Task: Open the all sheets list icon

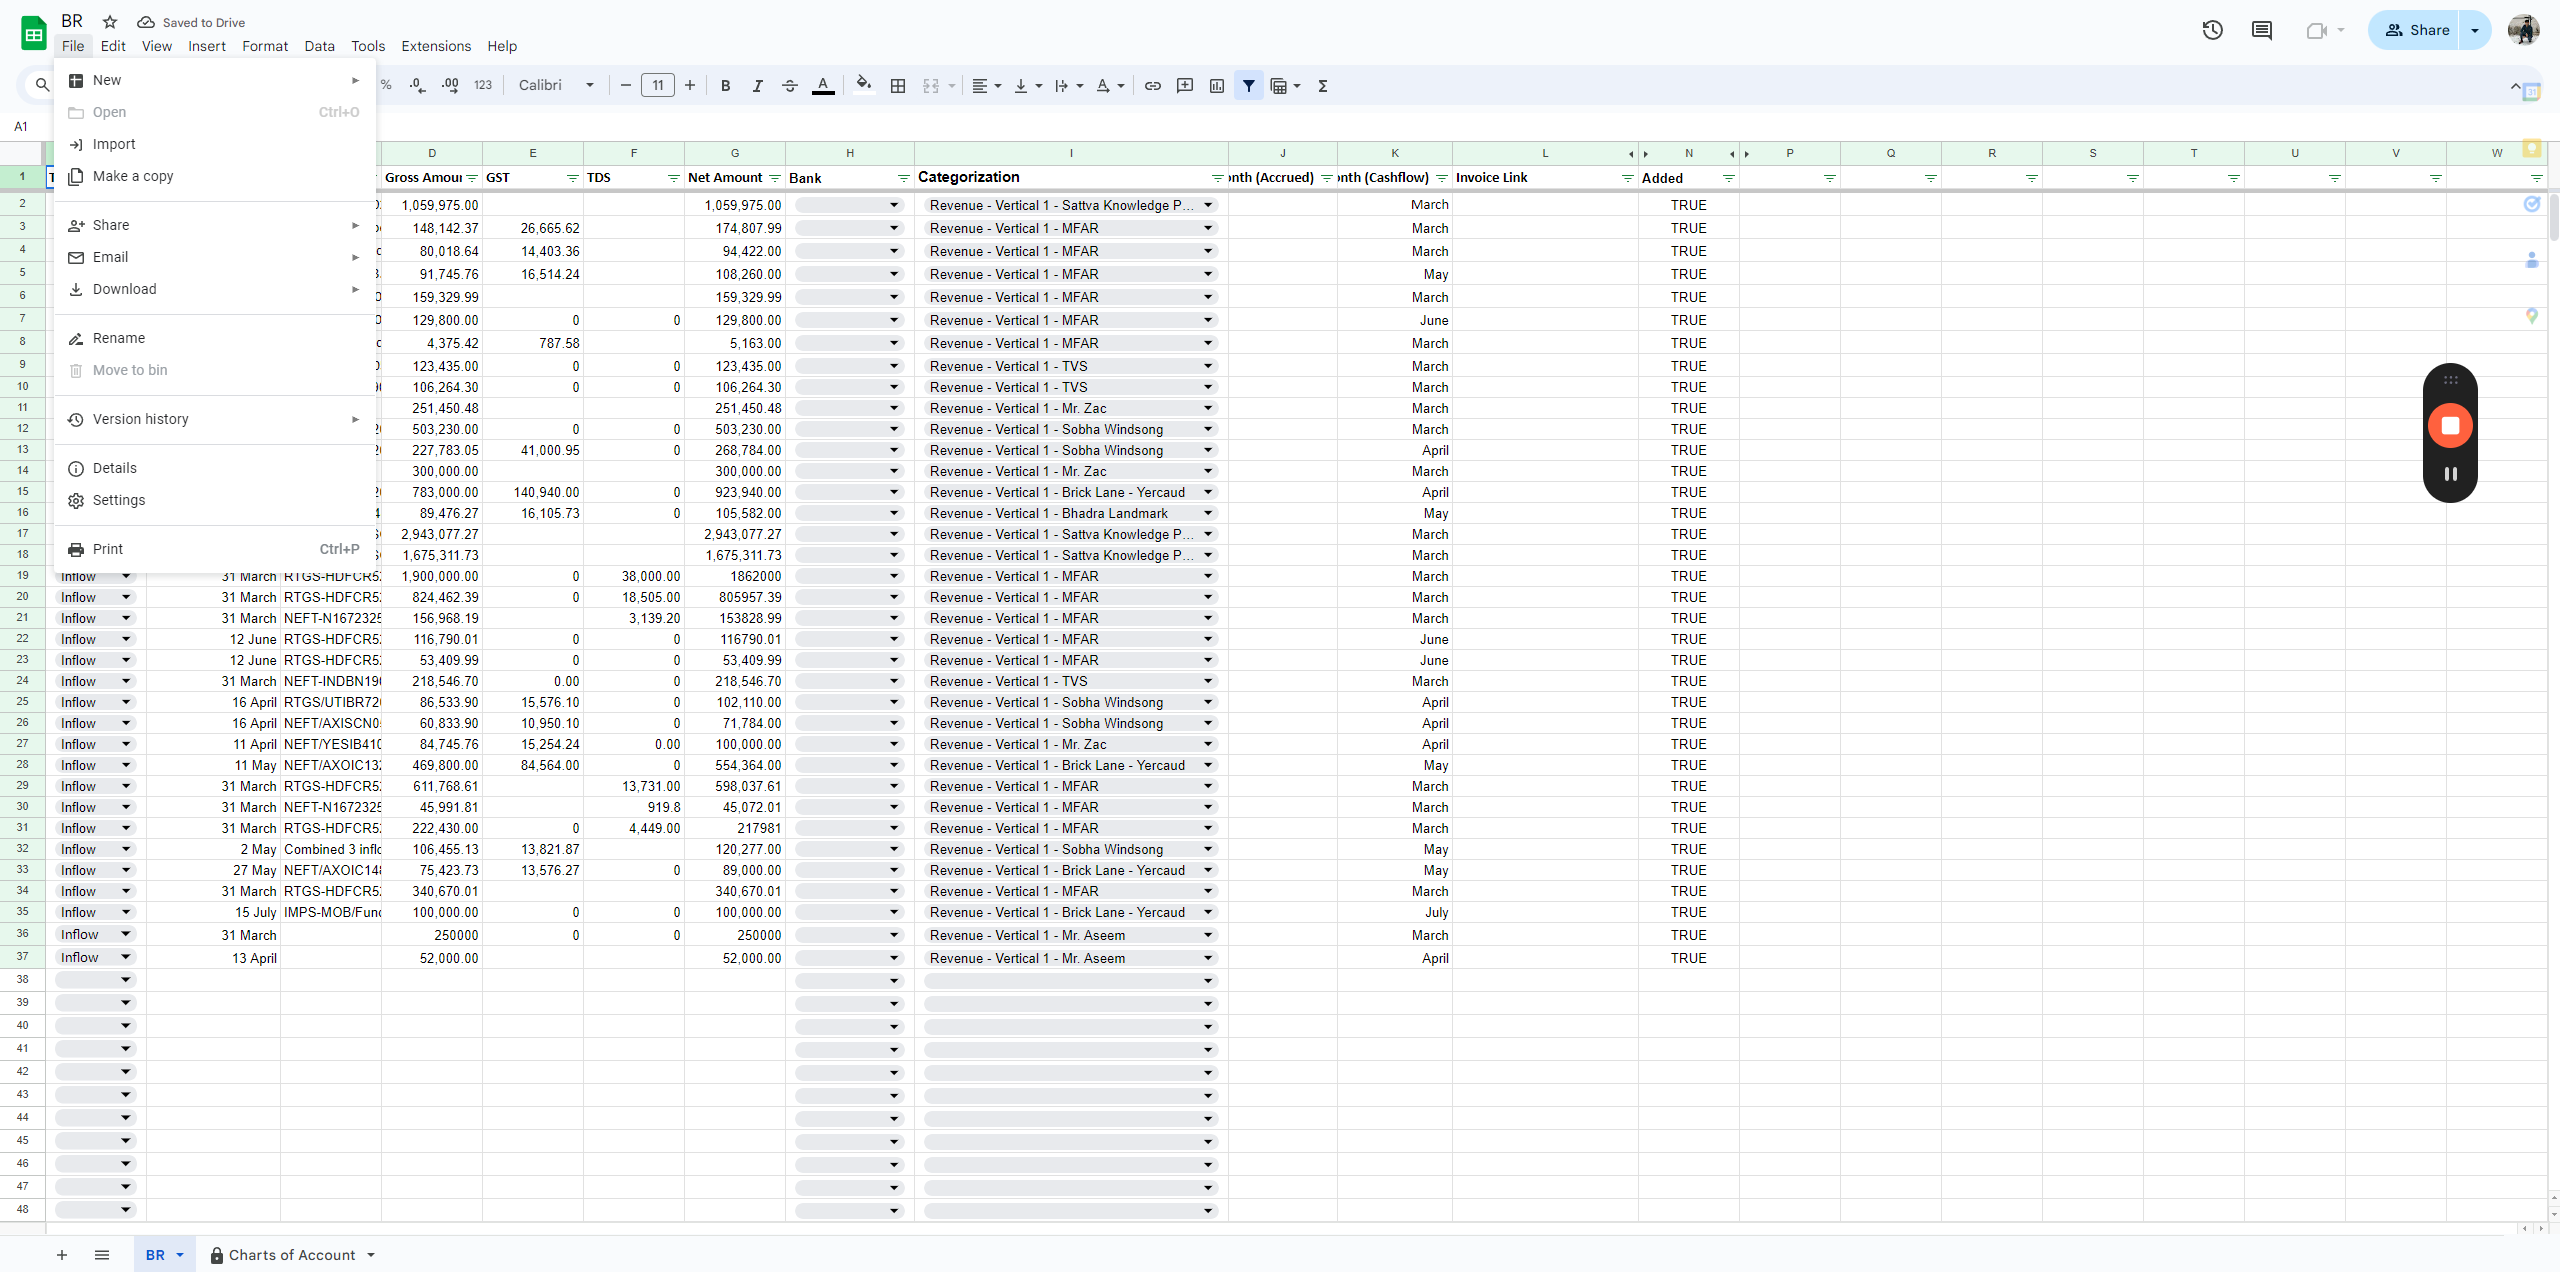Action: (102, 1255)
